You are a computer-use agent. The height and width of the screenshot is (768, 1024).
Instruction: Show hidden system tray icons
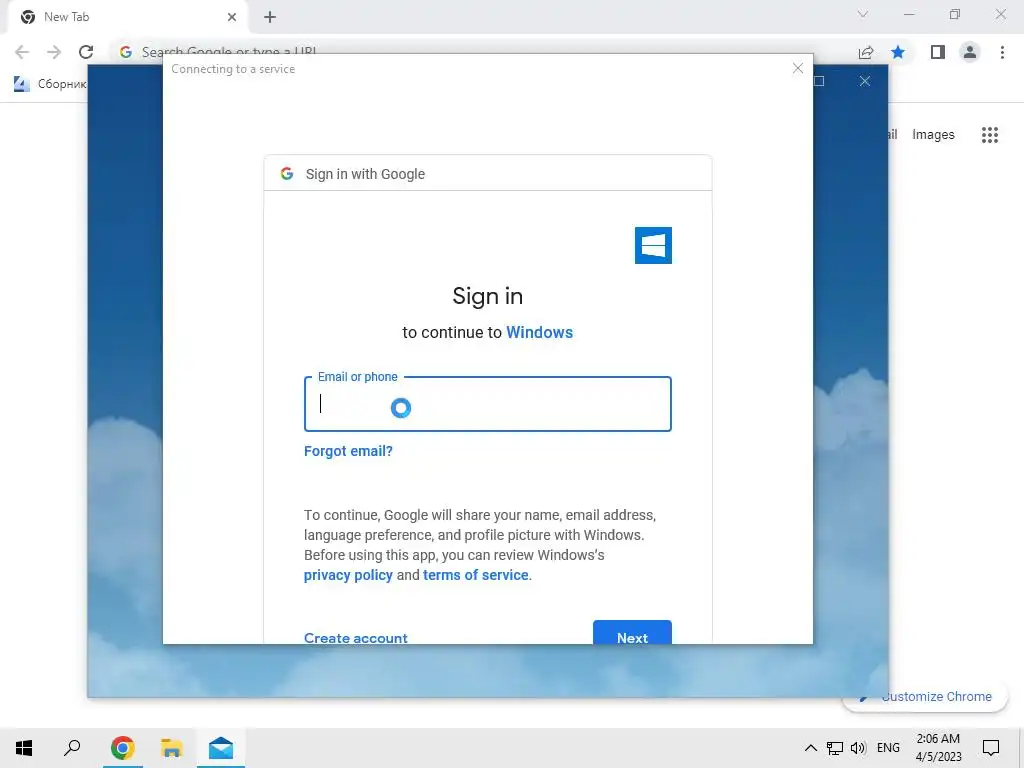coord(810,748)
